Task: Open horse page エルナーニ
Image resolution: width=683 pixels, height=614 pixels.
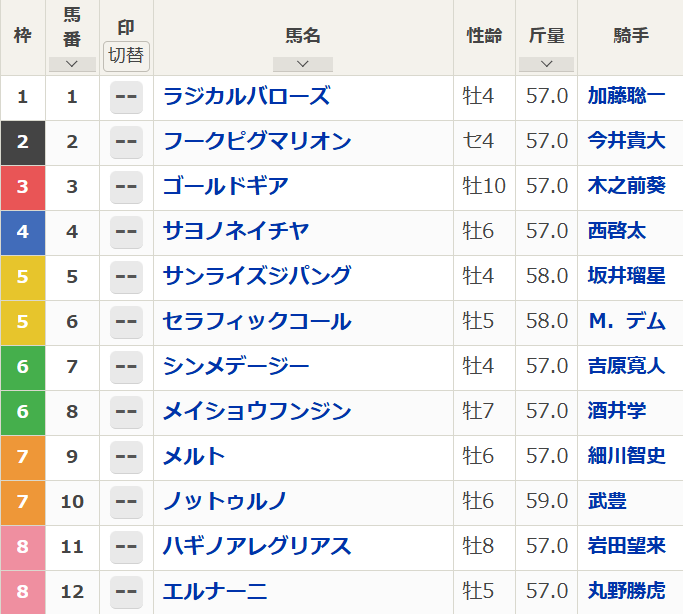Action: pyautogui.click(x=215, y=591)
